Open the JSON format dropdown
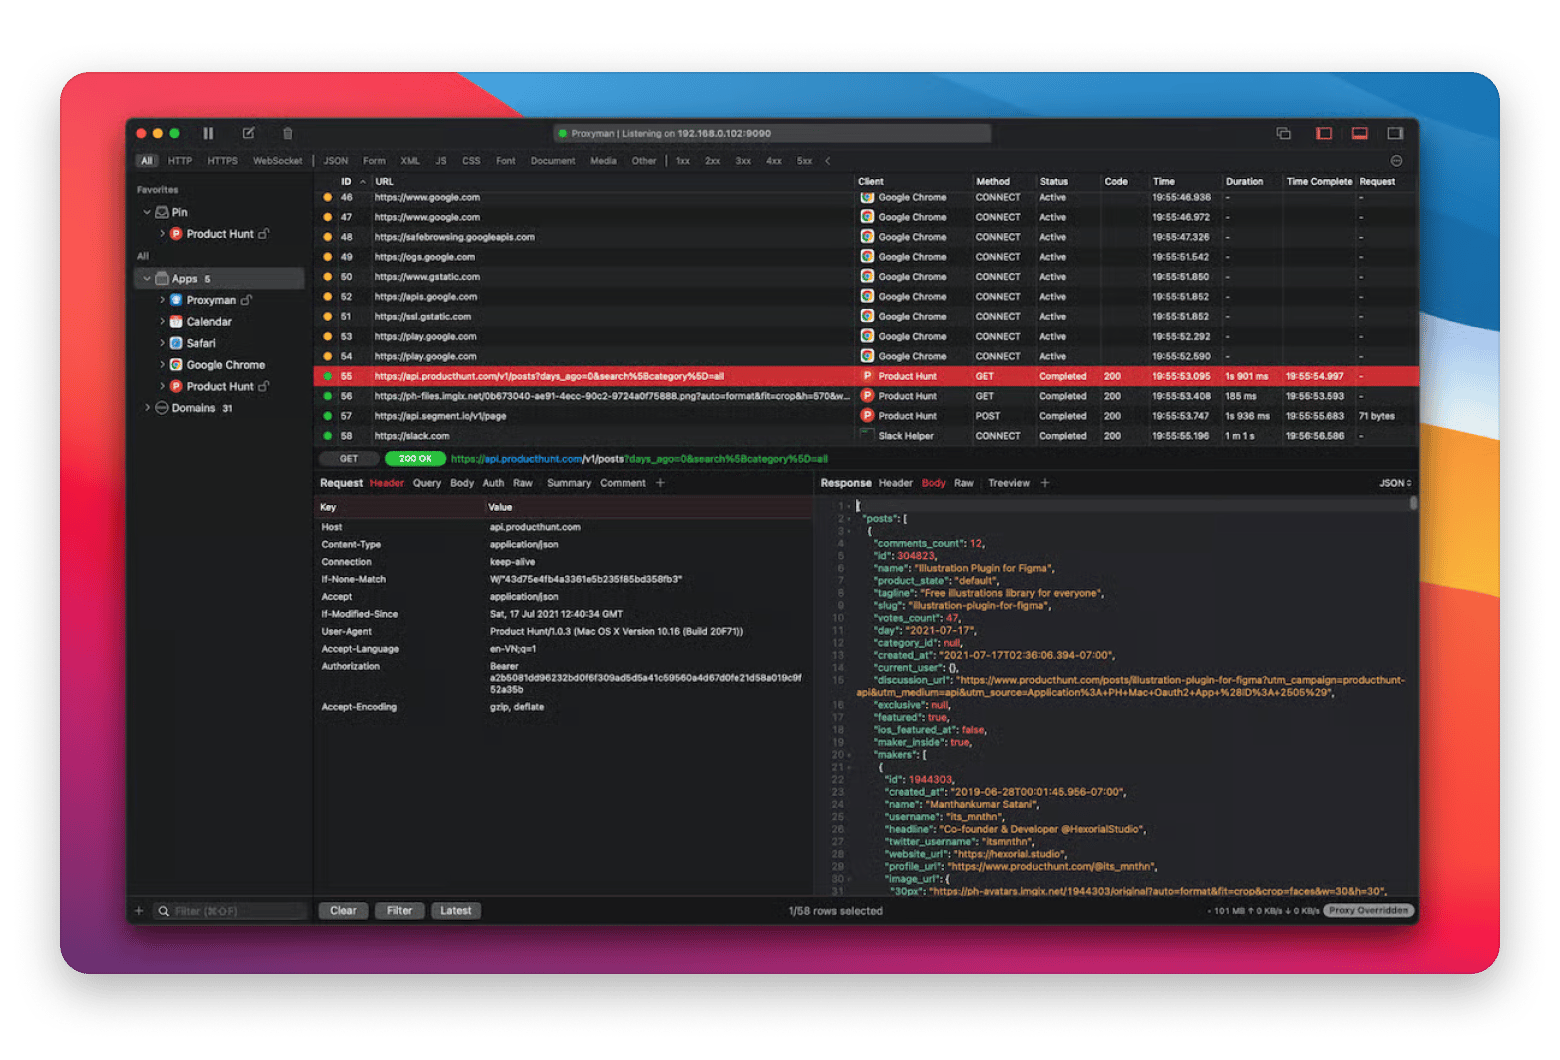The image size is (1560, 1060). click(1395, 483)
